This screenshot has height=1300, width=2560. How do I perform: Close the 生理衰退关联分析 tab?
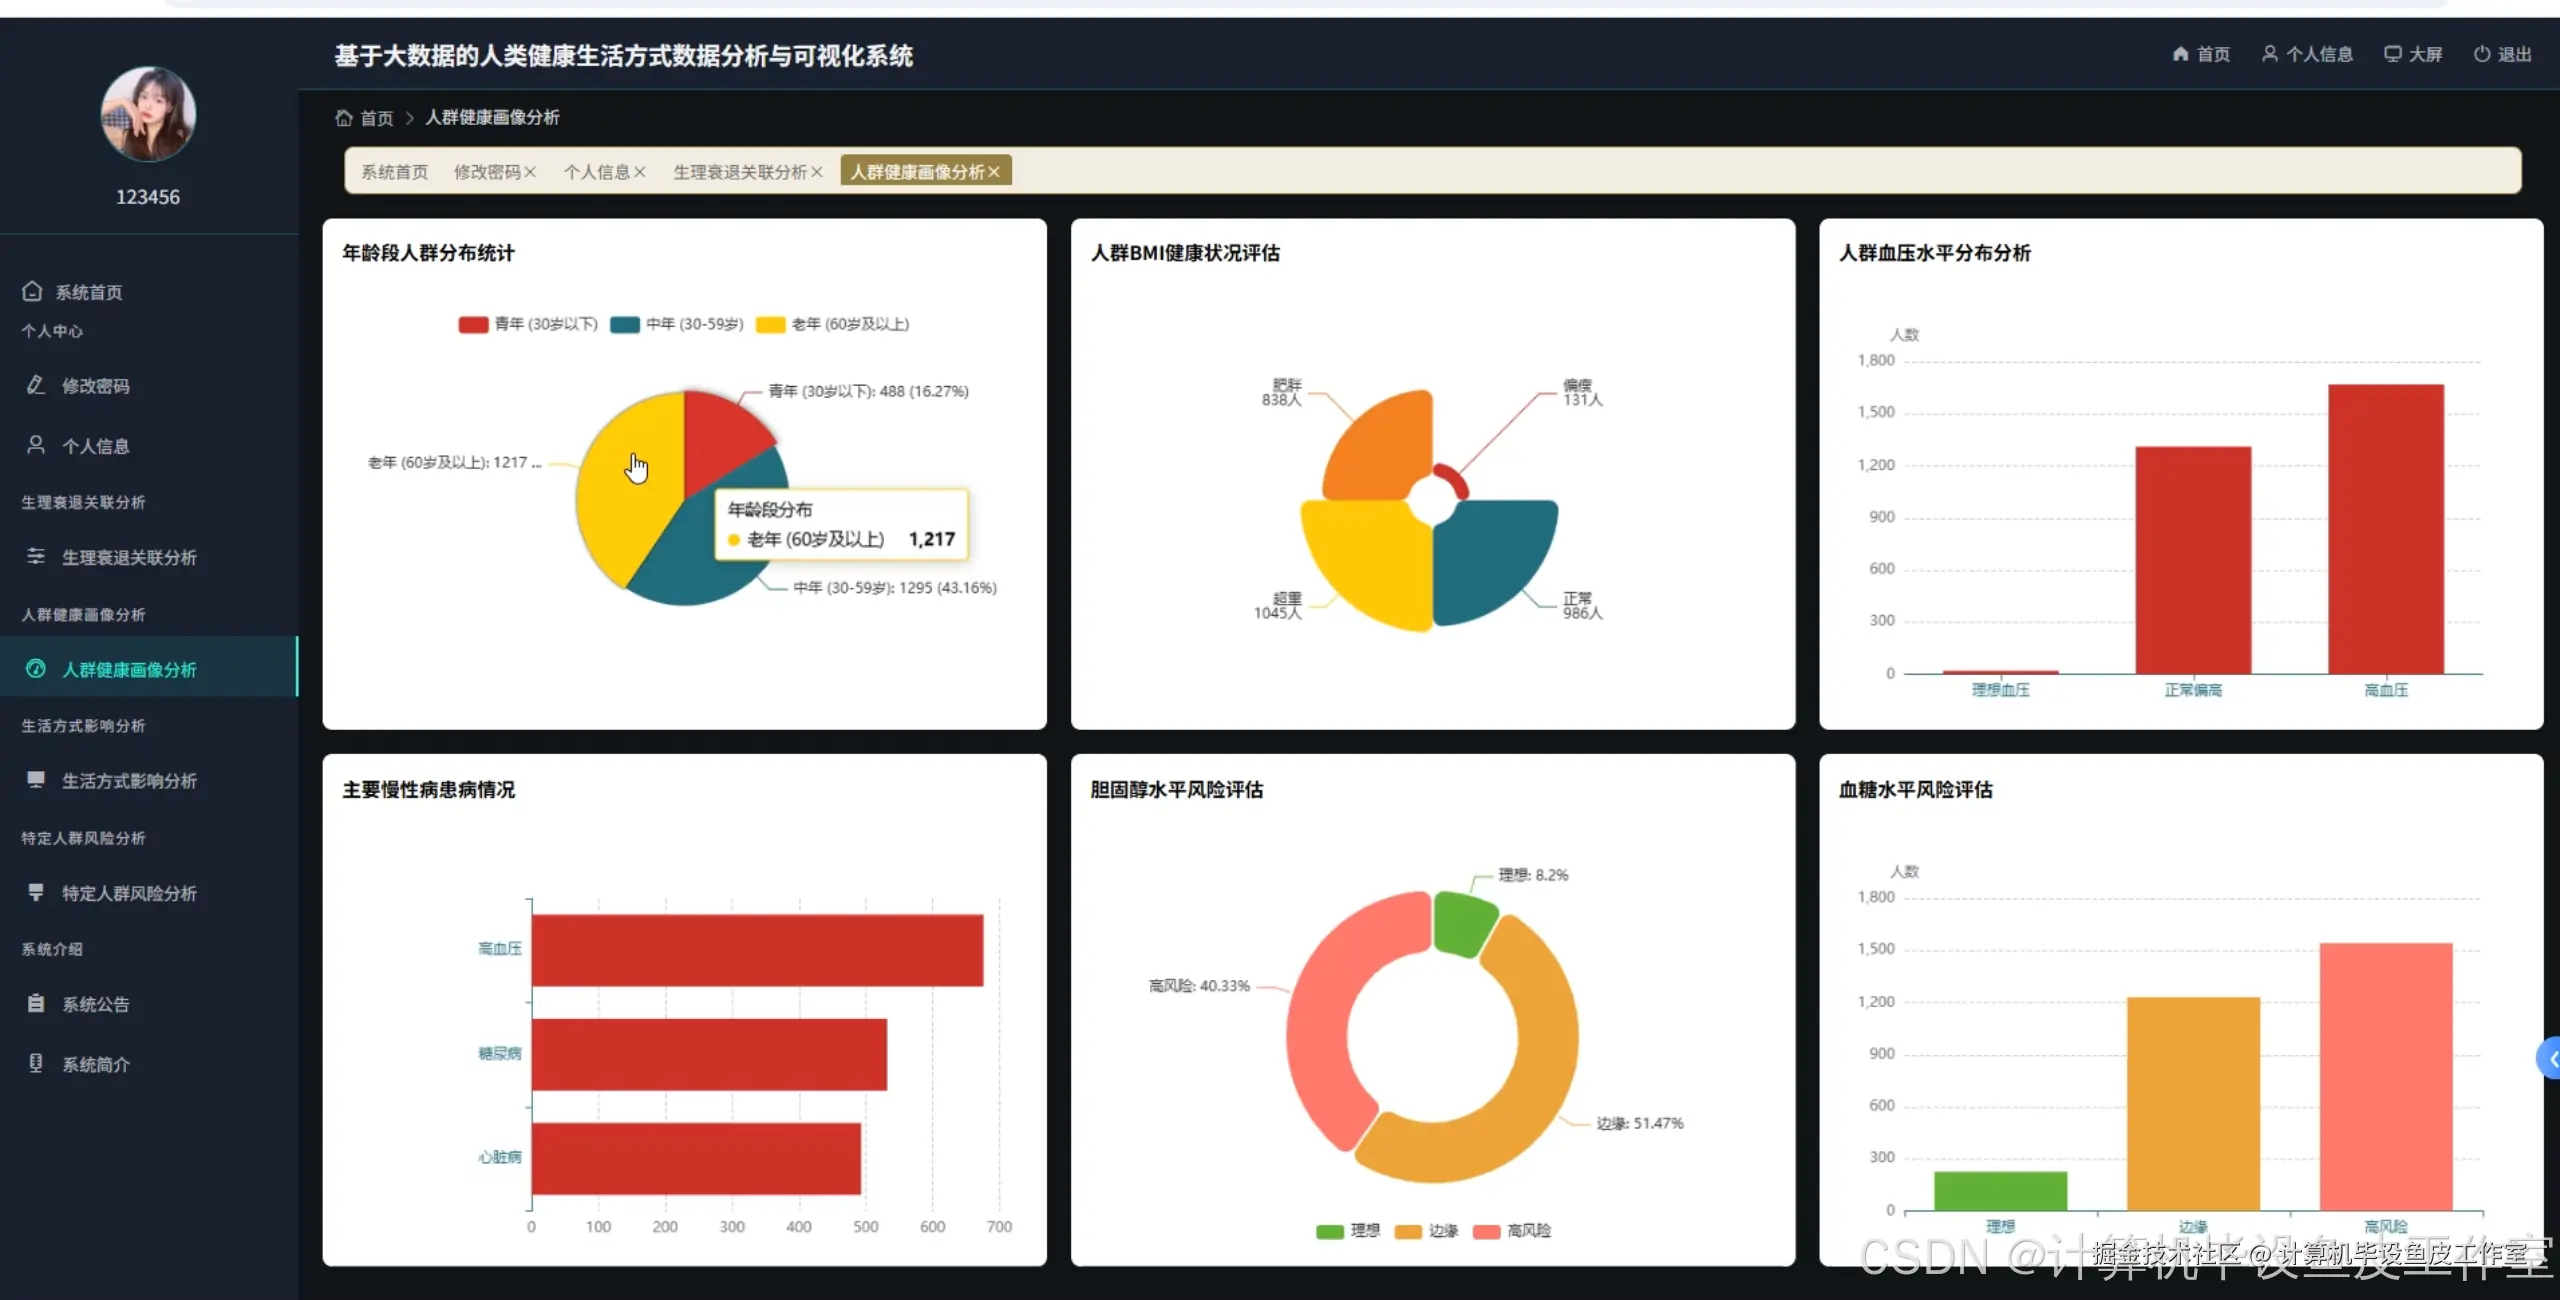817,172
